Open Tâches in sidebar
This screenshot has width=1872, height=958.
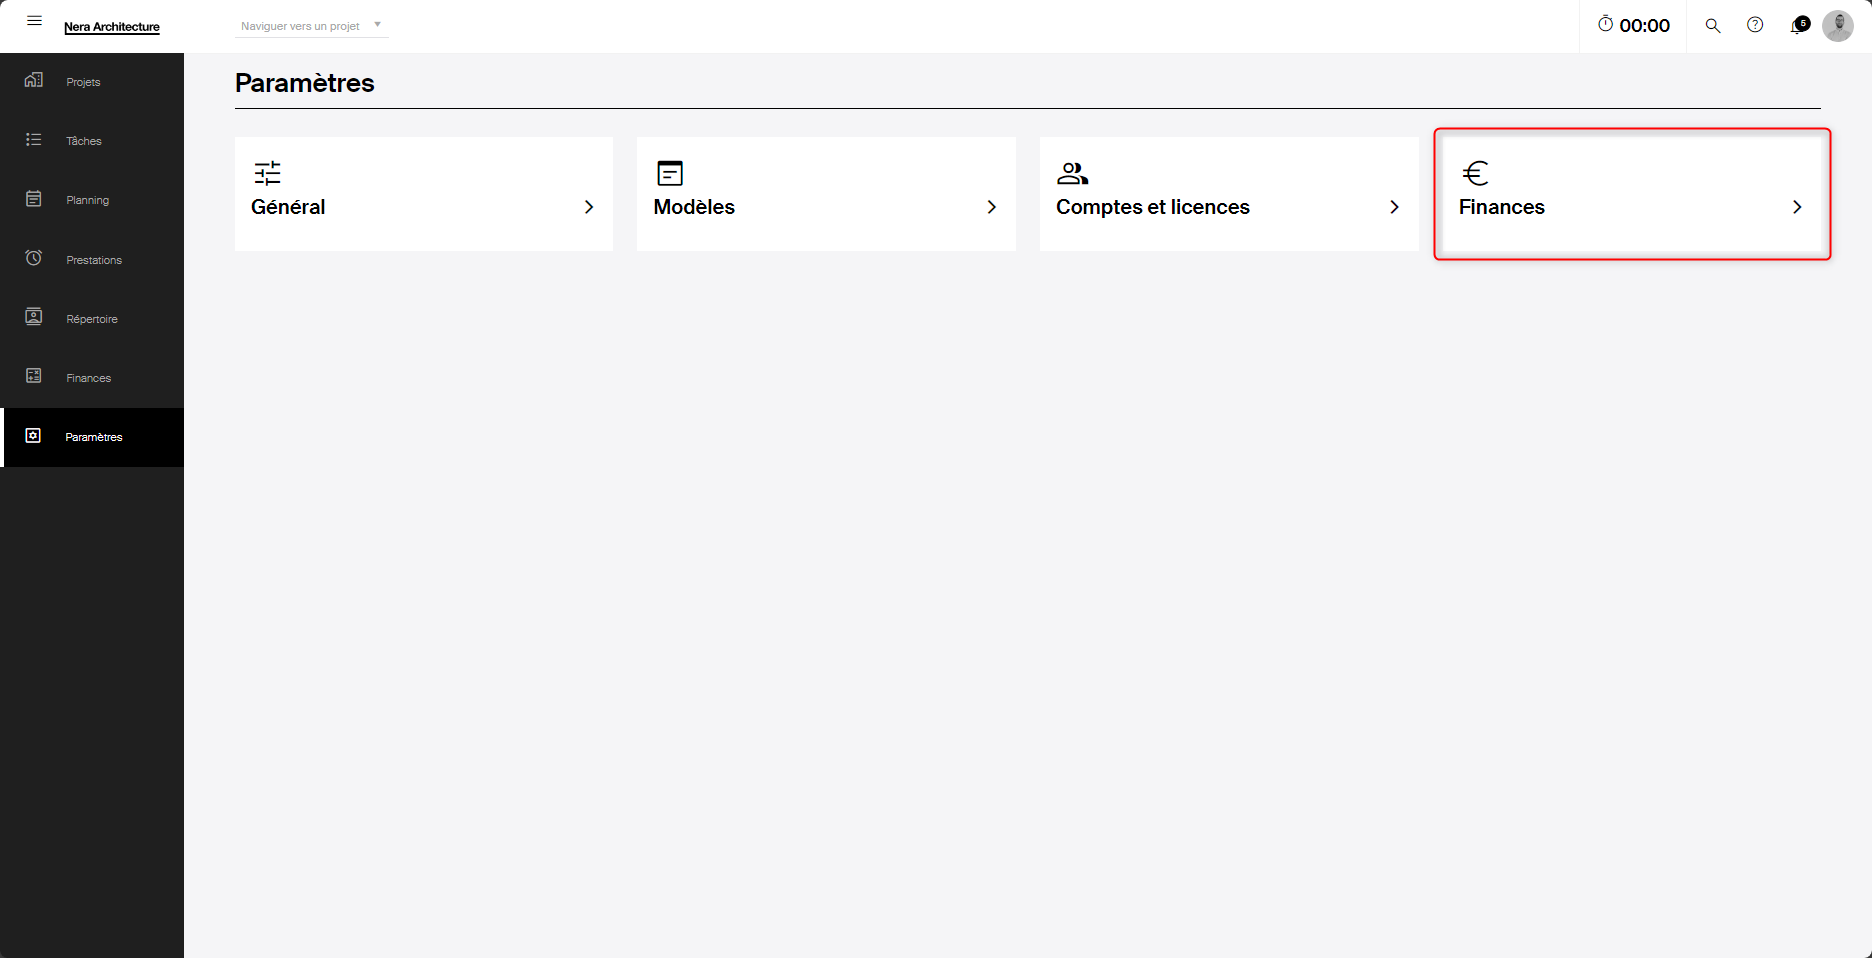pos(84,141)
